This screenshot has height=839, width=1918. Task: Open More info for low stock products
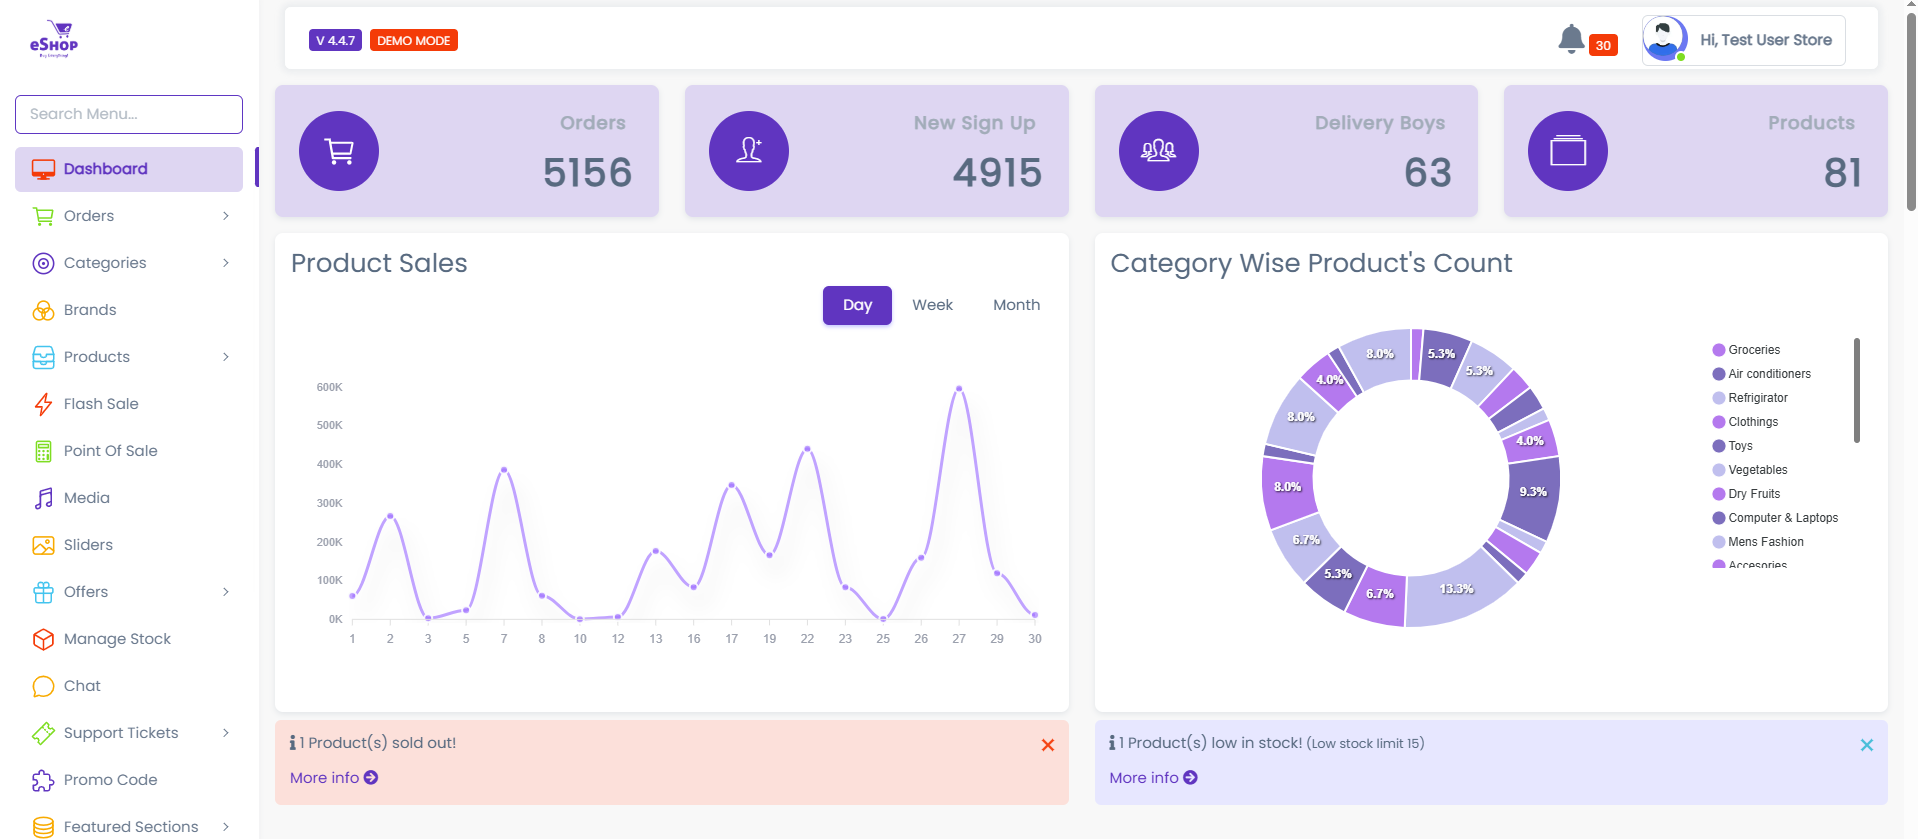[x=1153, y=778]
